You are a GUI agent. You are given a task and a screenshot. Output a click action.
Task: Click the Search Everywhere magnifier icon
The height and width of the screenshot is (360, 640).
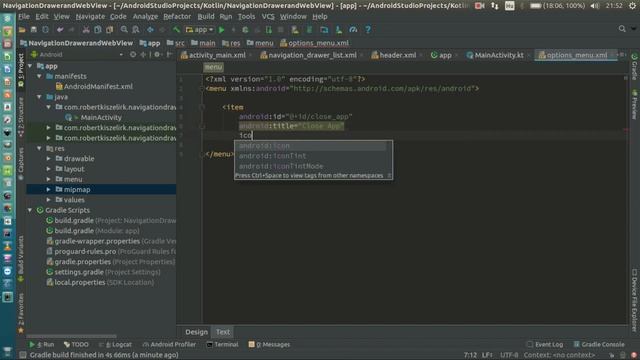[x=622, y=29]
